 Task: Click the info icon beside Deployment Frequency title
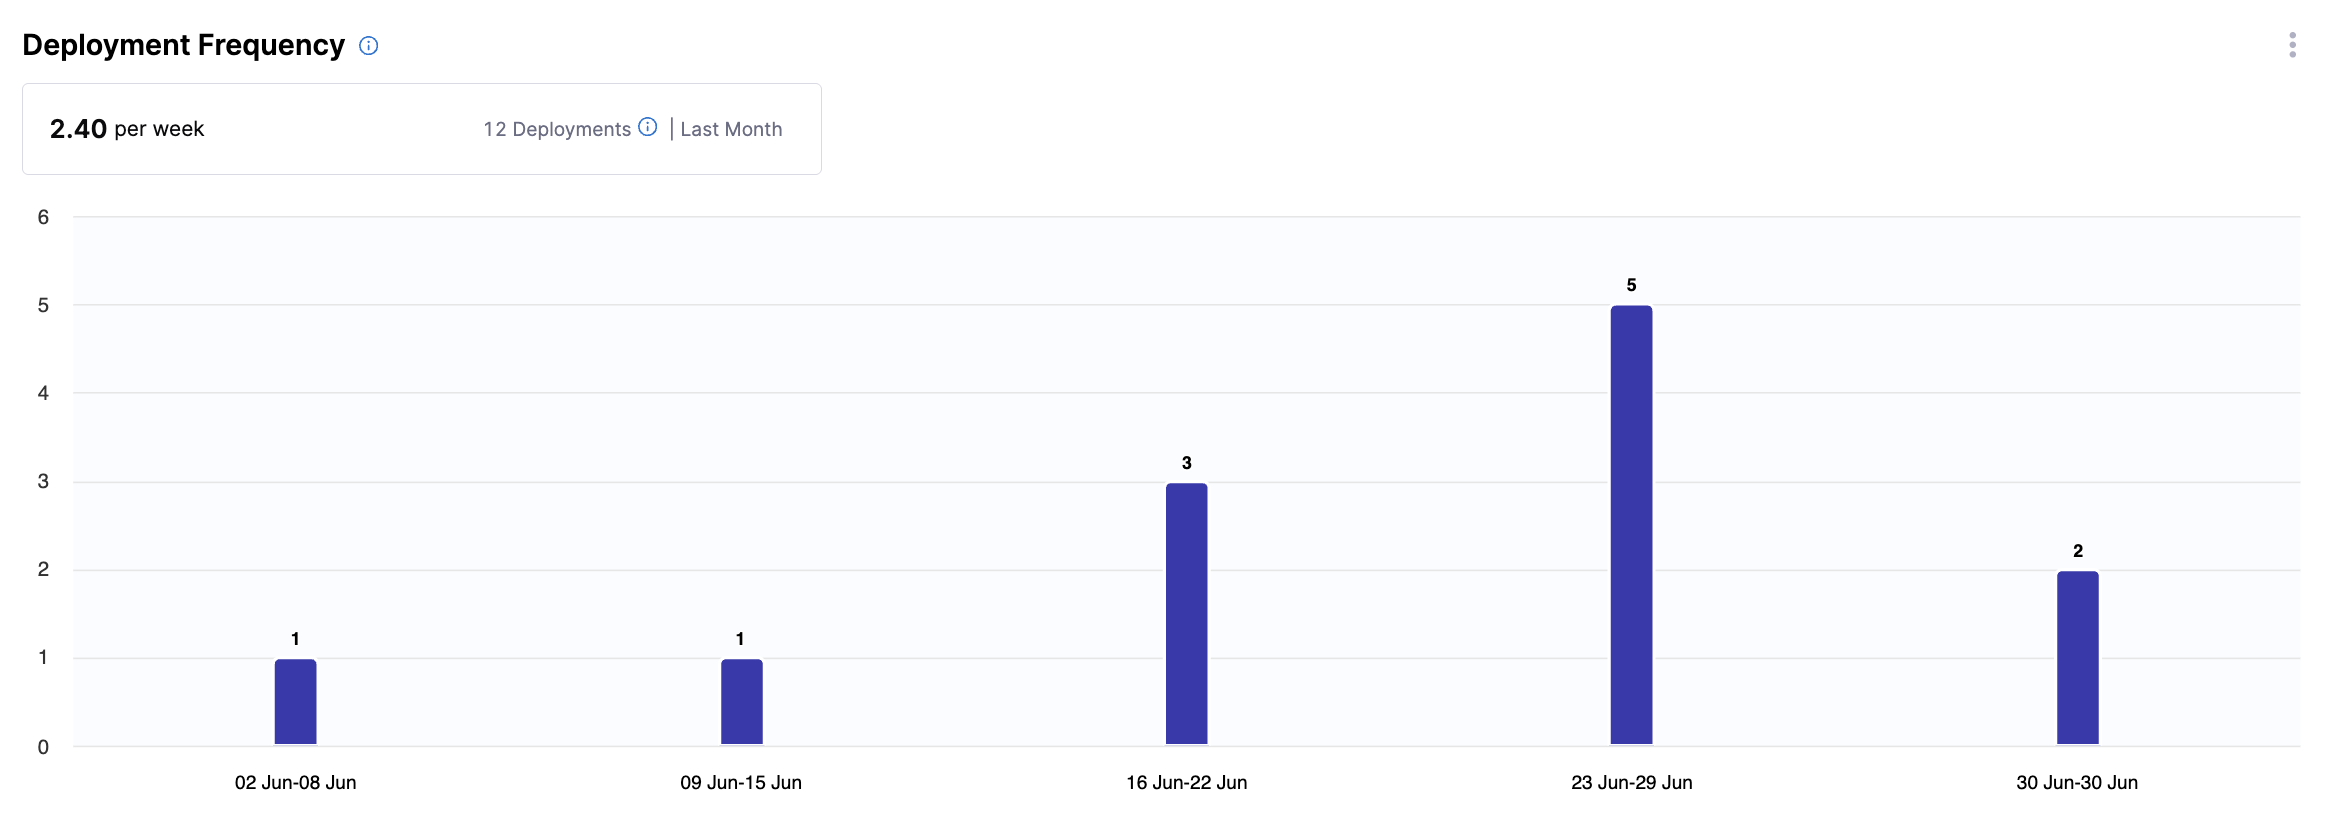(368, 46)
